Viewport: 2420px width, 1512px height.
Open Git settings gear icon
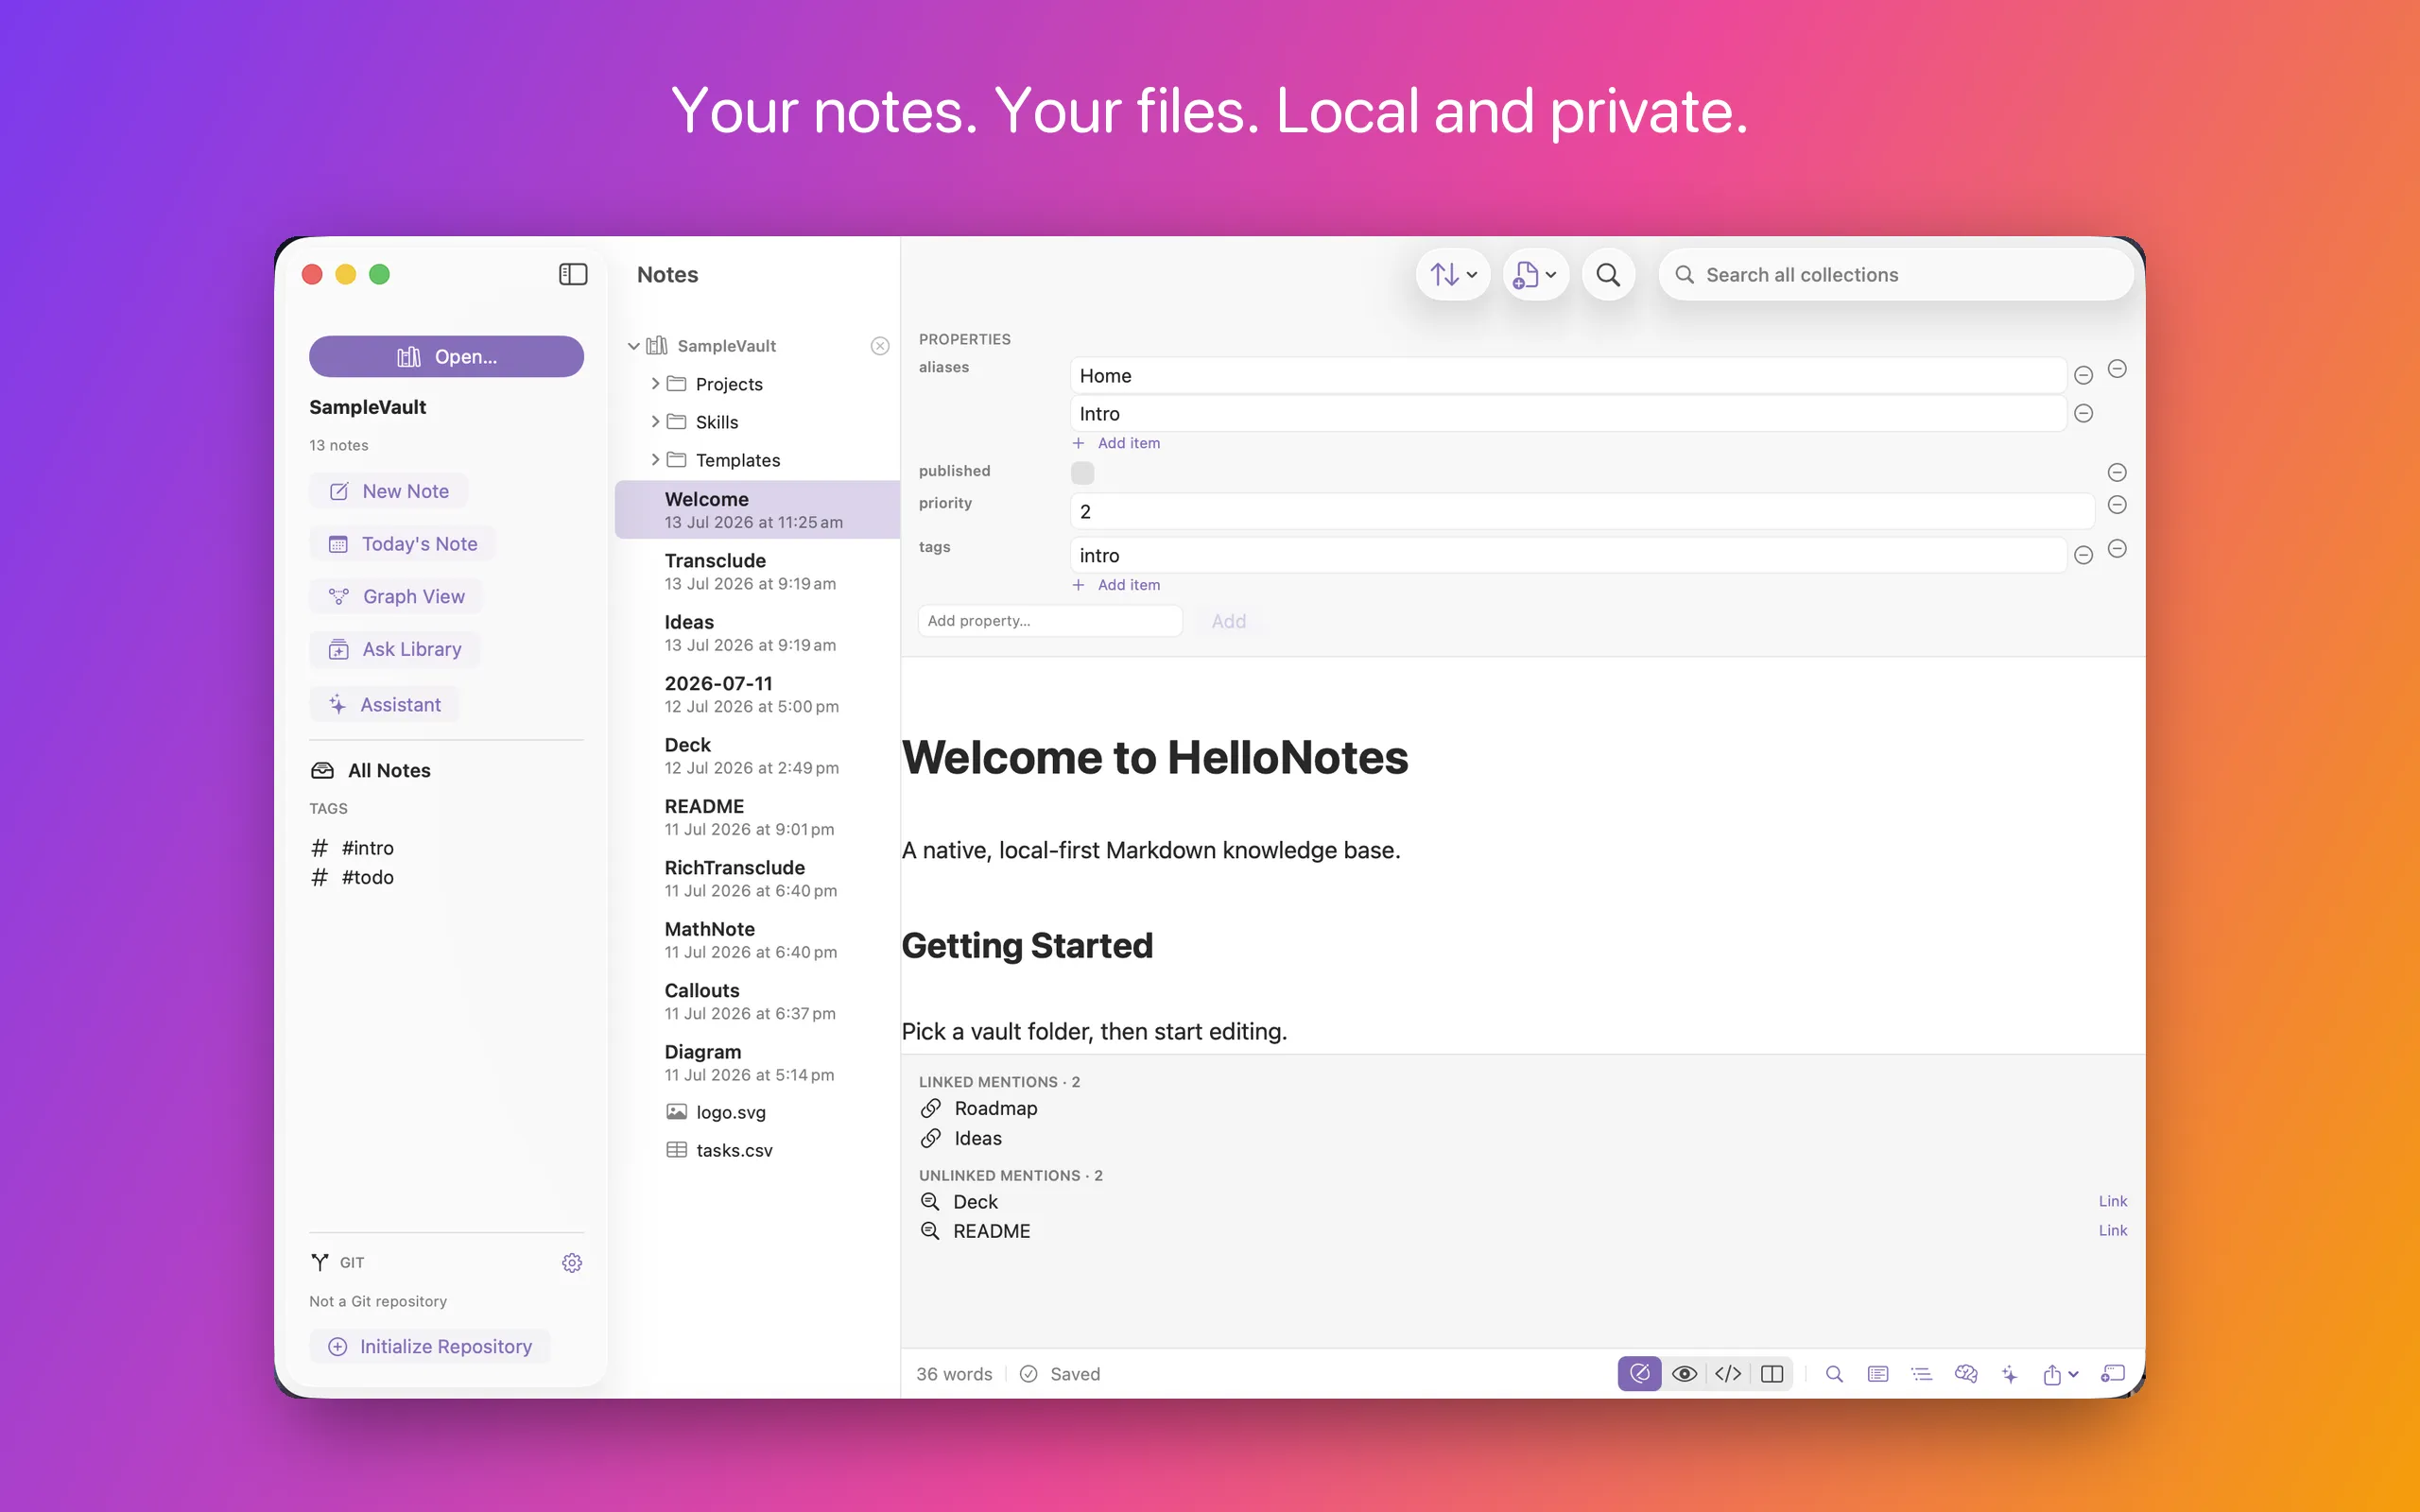click(572, 1263)
